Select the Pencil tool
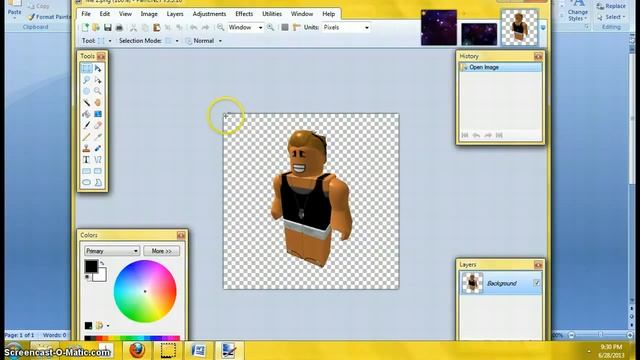The width and height of the screenshot is (640, 360). pyautogui.click(x=87, y=137)
